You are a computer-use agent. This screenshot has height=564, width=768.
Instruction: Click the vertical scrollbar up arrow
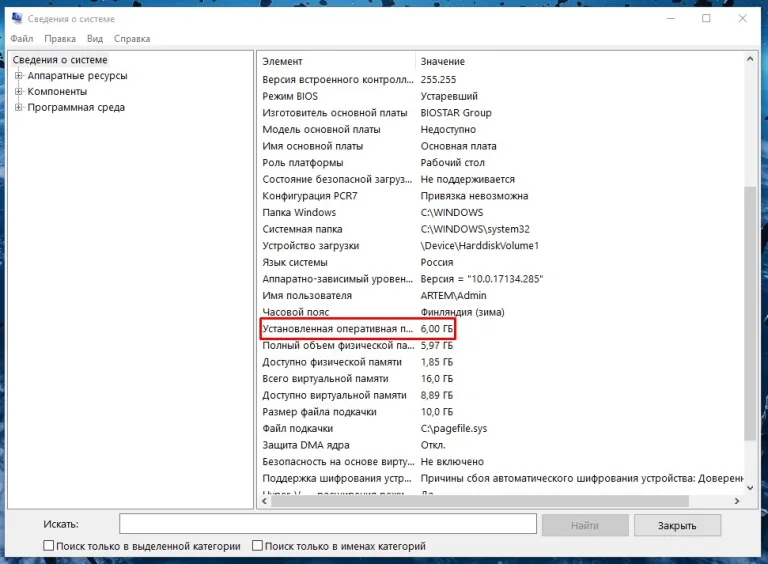coord(750,59)
